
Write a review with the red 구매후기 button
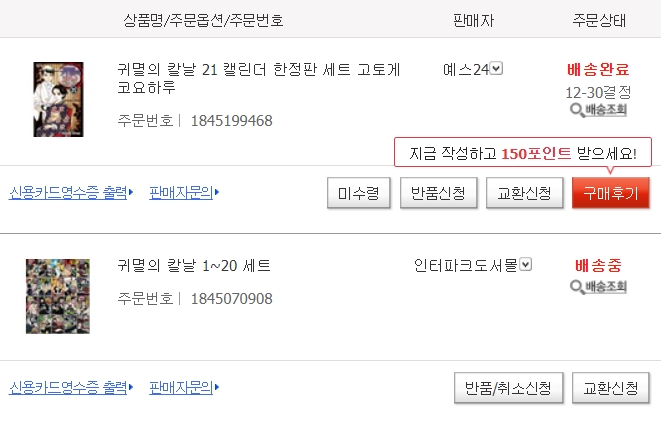[610, 193]
